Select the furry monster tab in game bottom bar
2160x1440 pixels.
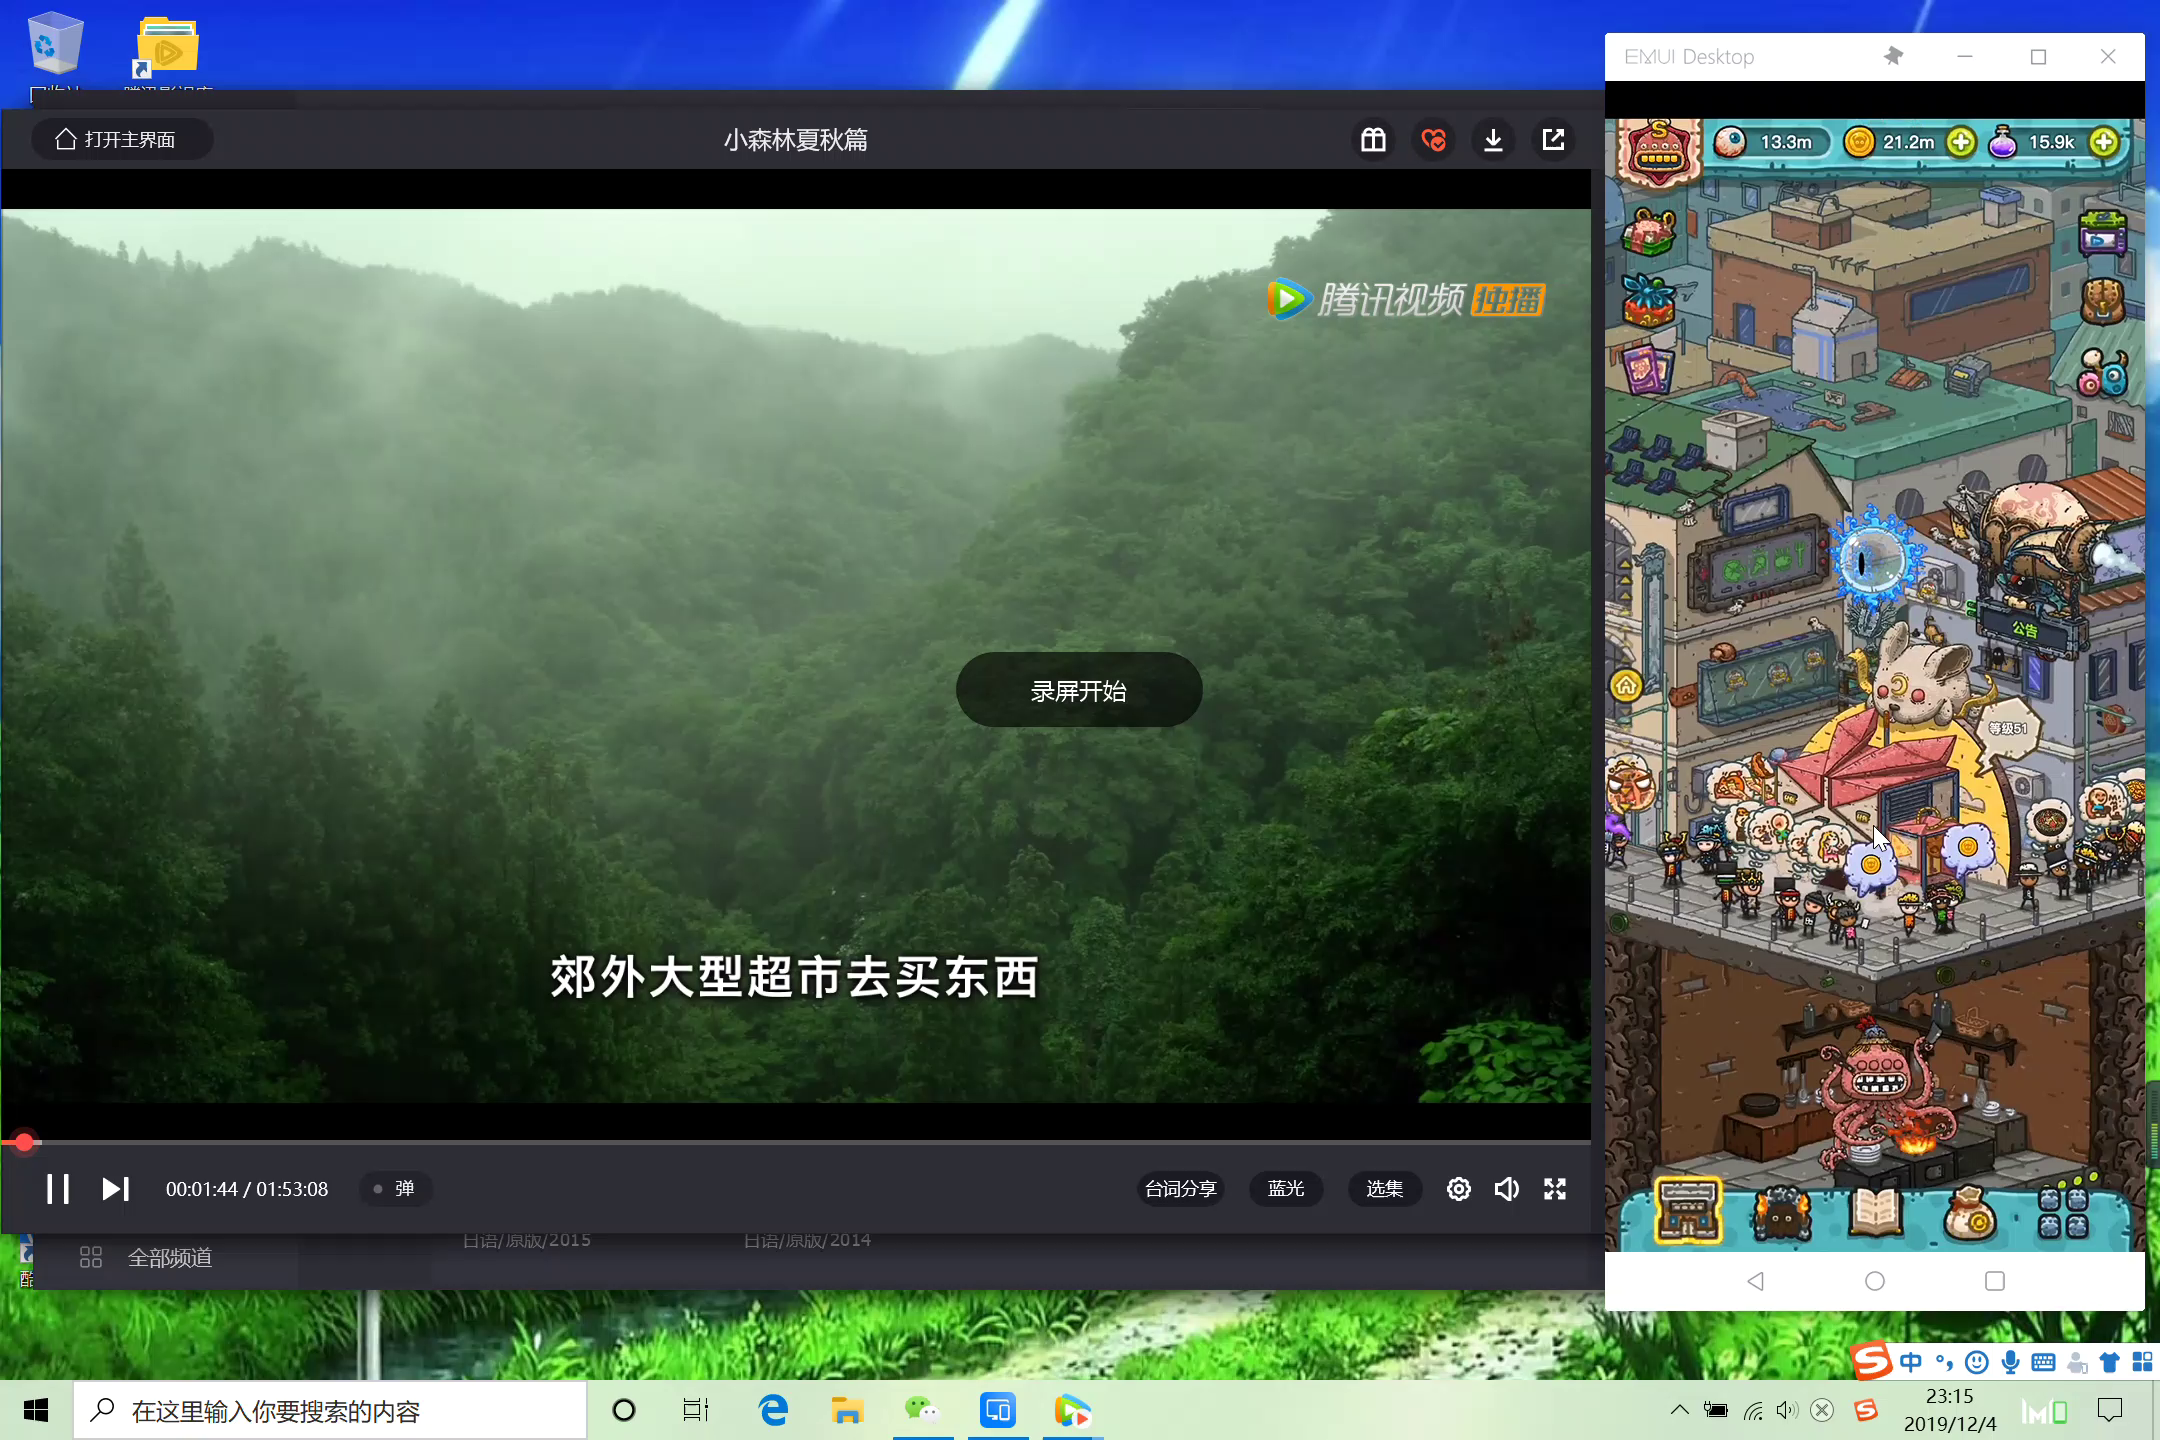pos(1781,1213)
